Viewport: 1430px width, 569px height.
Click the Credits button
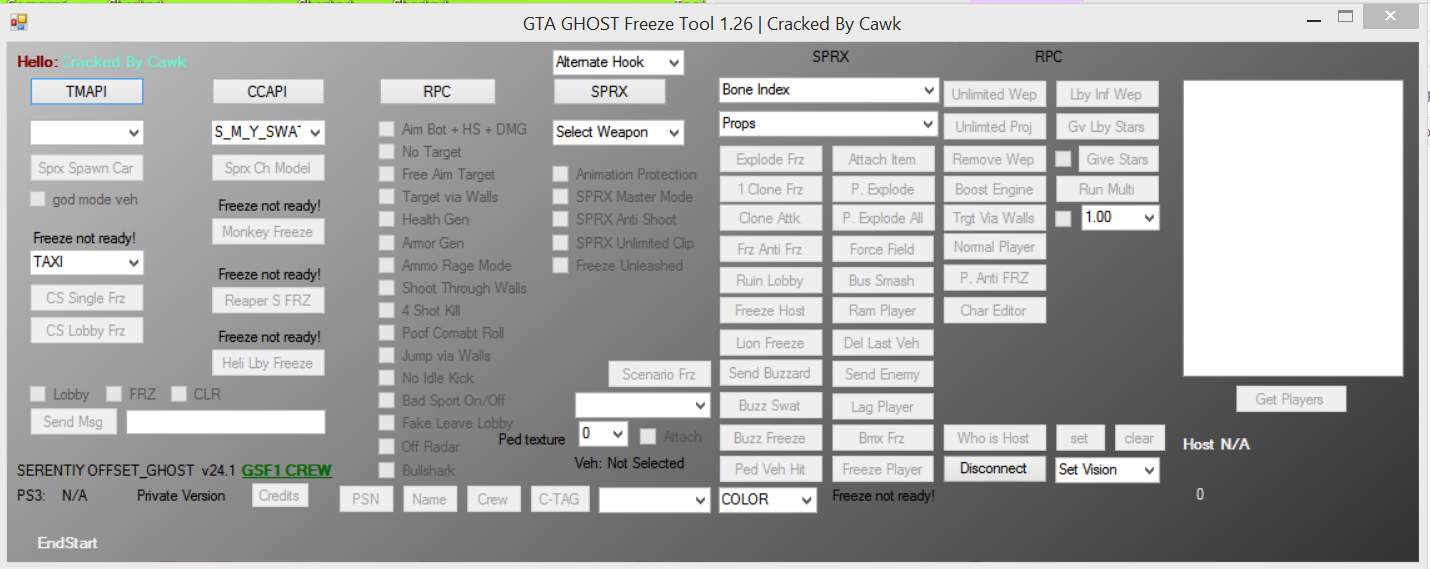click(279, 495)
